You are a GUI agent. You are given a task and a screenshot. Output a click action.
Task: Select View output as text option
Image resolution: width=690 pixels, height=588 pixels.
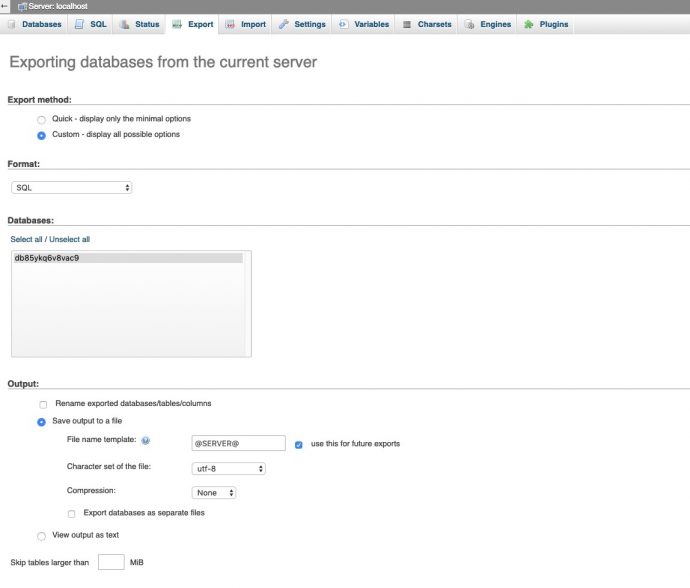tap(41, 536)
